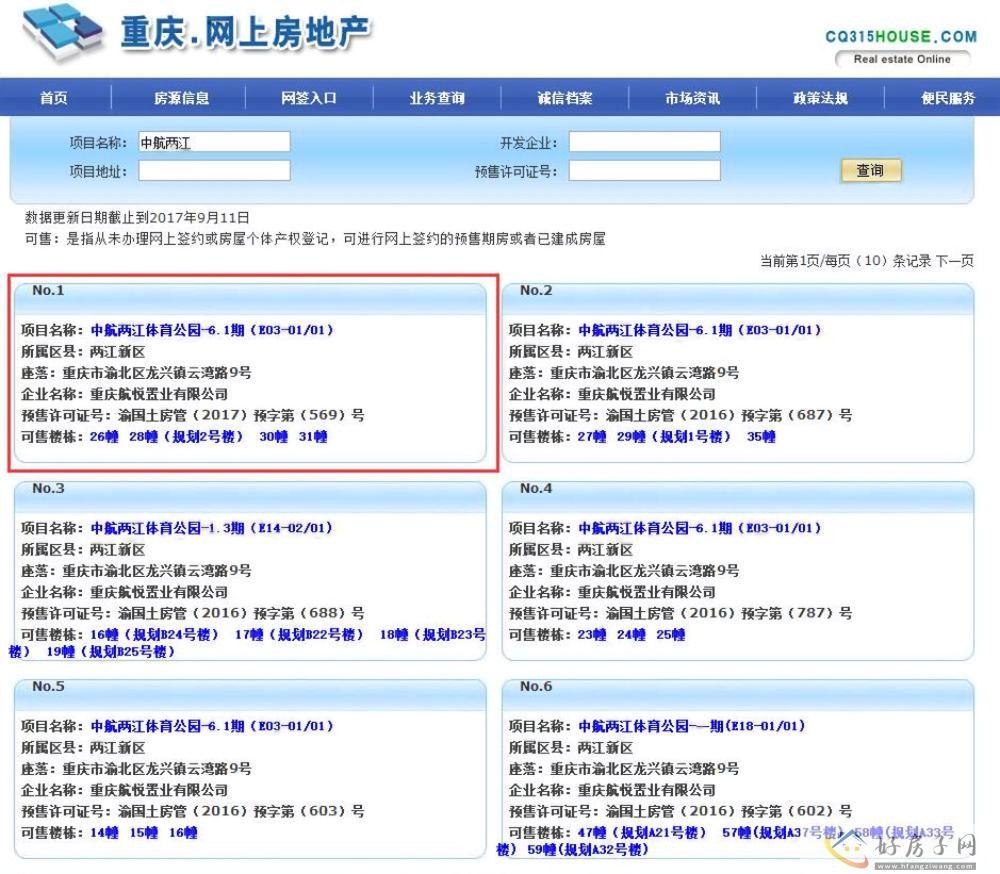
Task: Open building 24幢 in No.4 card
Action: (631, 634)
